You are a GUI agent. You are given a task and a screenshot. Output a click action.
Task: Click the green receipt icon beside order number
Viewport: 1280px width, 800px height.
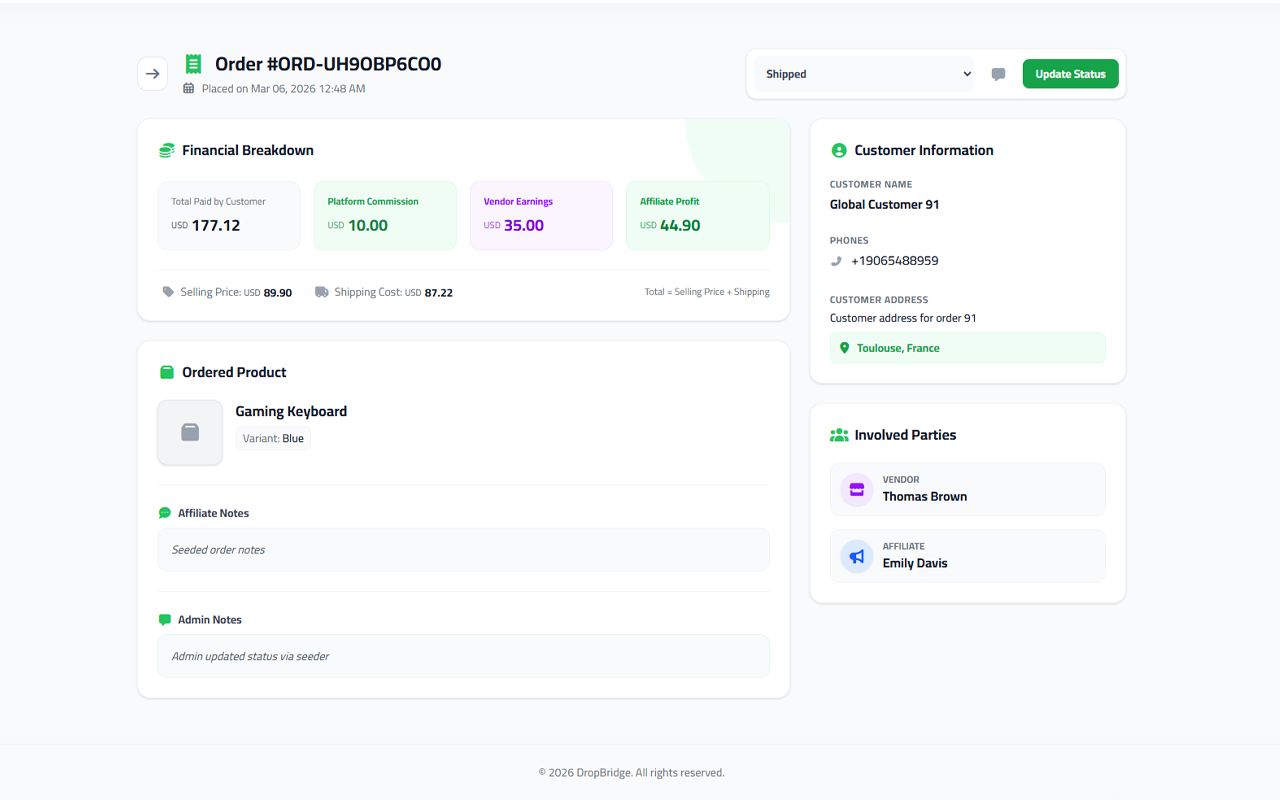pyautogui.click(x=193, y=64)
